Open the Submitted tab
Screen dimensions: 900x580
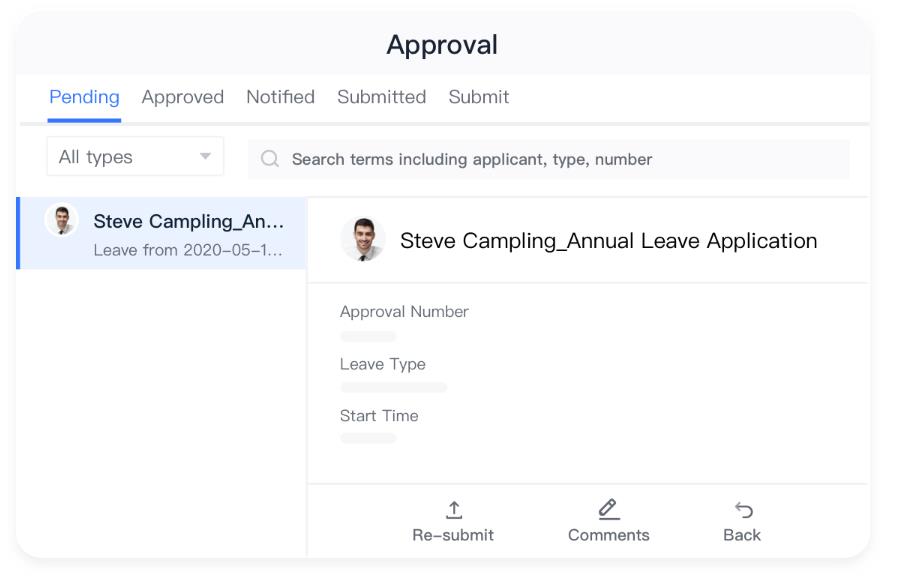point(382,97)
